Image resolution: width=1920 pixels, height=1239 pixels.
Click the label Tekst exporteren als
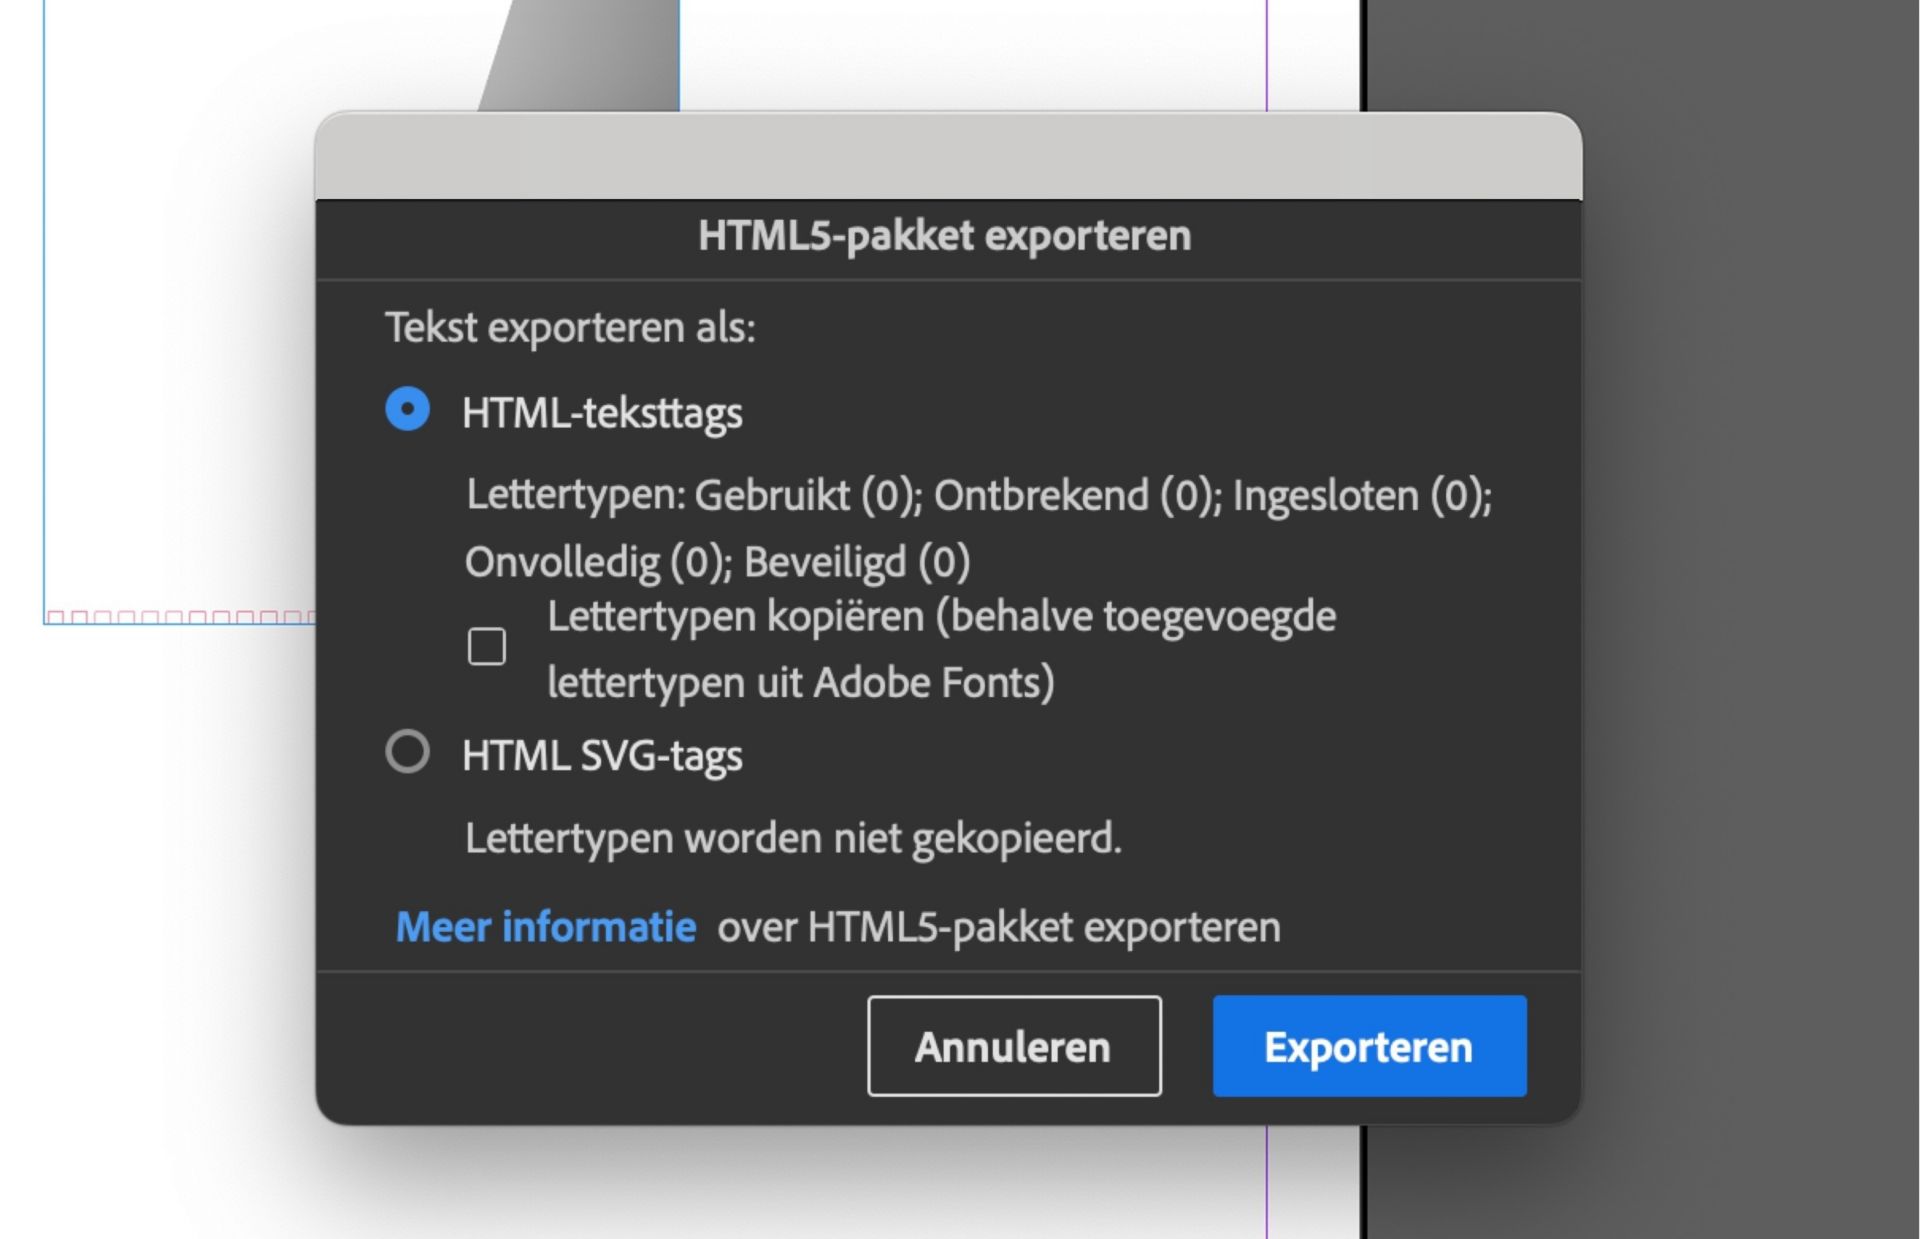pyautogui.click(x=572, y=328)
